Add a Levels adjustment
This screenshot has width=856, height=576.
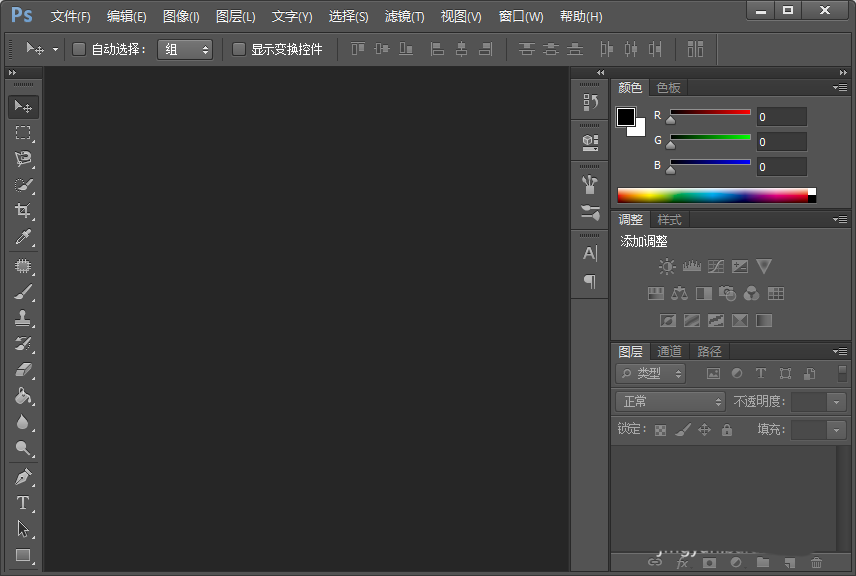[x=692, y=266]
